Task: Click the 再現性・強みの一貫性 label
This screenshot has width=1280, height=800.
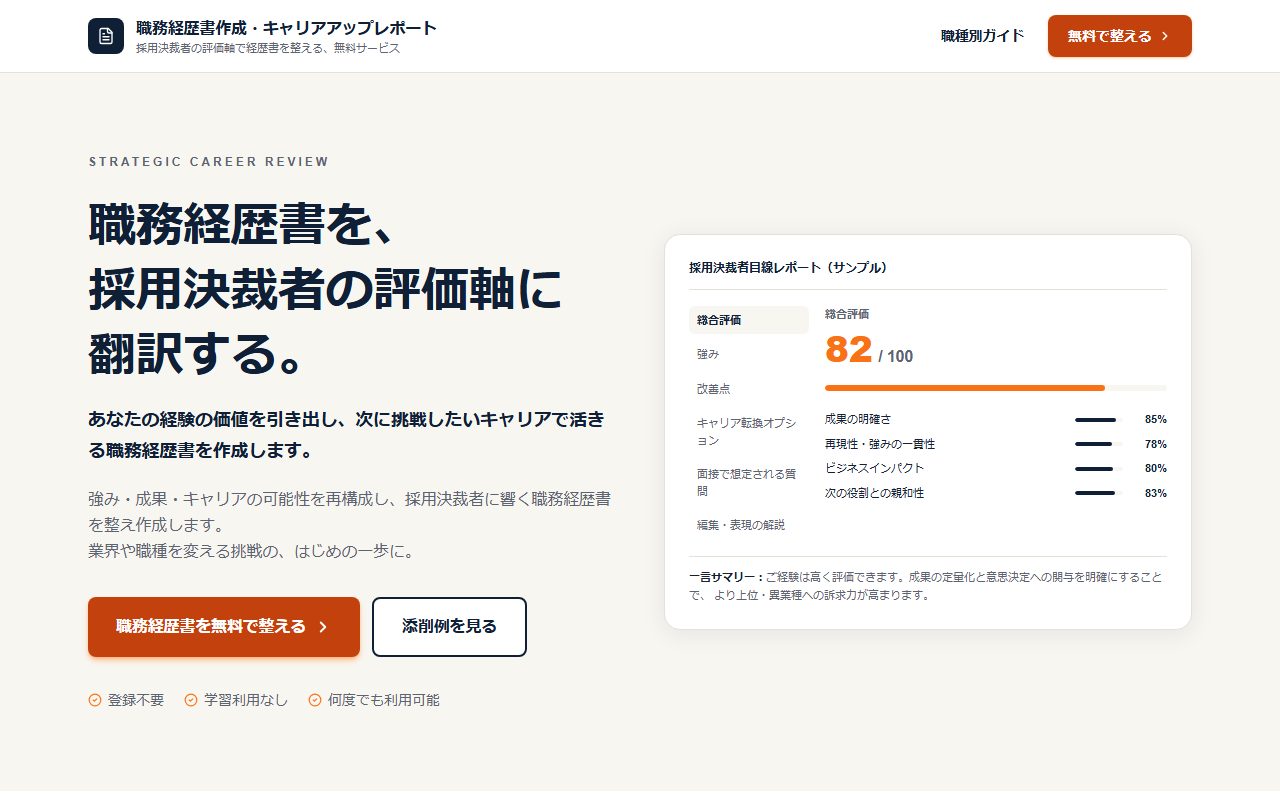Action: click(x=880, y=444)
